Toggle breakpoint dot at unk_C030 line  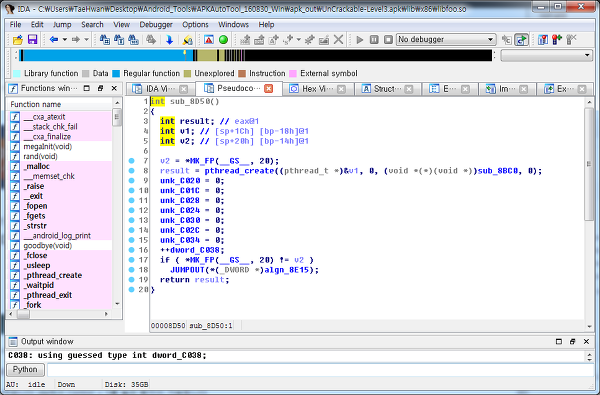tap(132, 220)
